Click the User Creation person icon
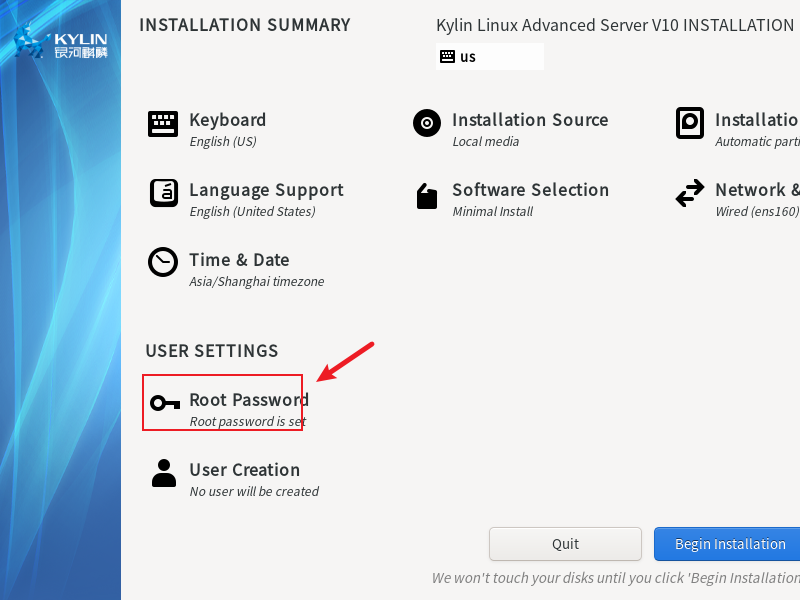This screenshot has width=800, height=600. pyautogui.click(x=164, y=474)
